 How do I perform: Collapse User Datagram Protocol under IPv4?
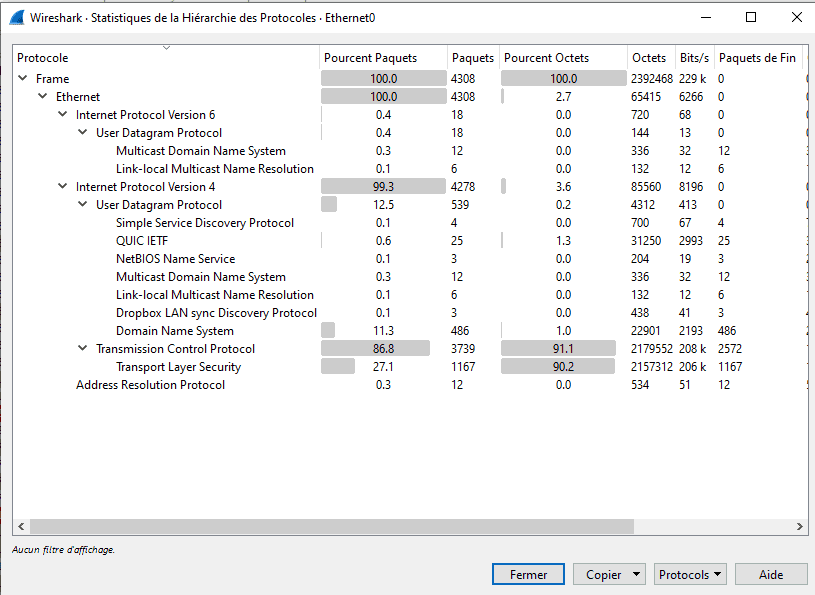[x=83, y=204]
